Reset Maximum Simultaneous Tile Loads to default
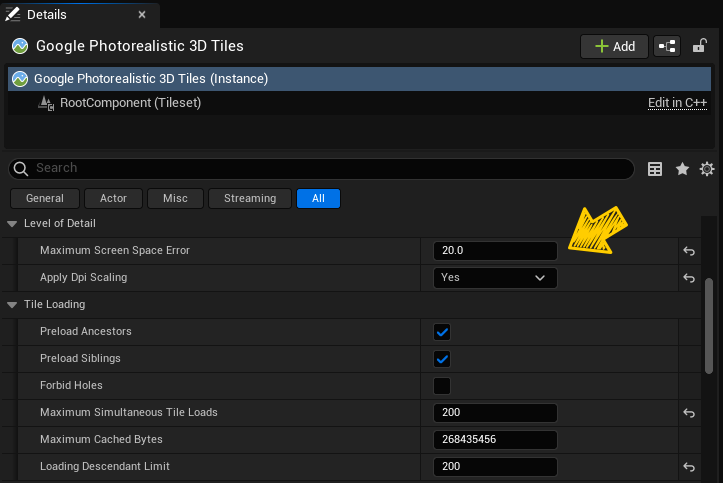Image resolution: width=723 pixels, height=483 pixels. tap(689, 413)
